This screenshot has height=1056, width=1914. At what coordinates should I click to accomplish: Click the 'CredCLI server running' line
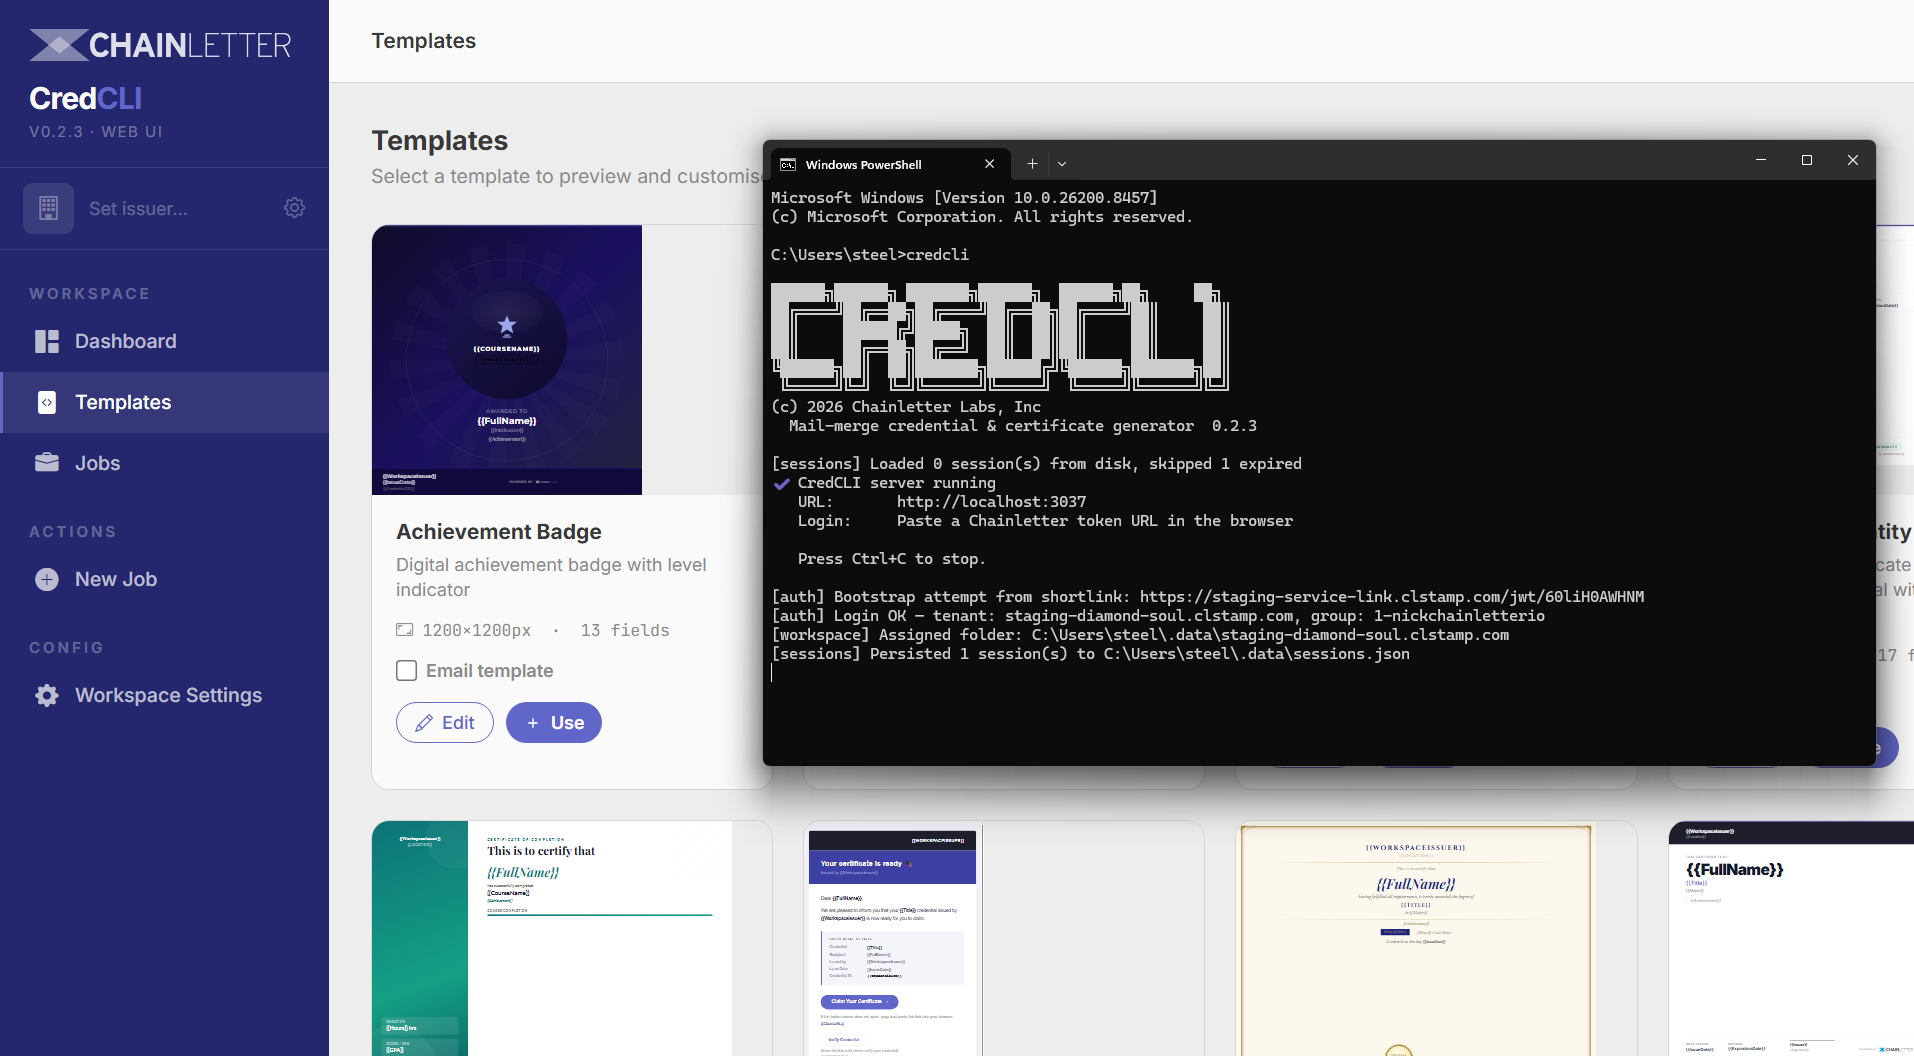[x=896, y=483]
